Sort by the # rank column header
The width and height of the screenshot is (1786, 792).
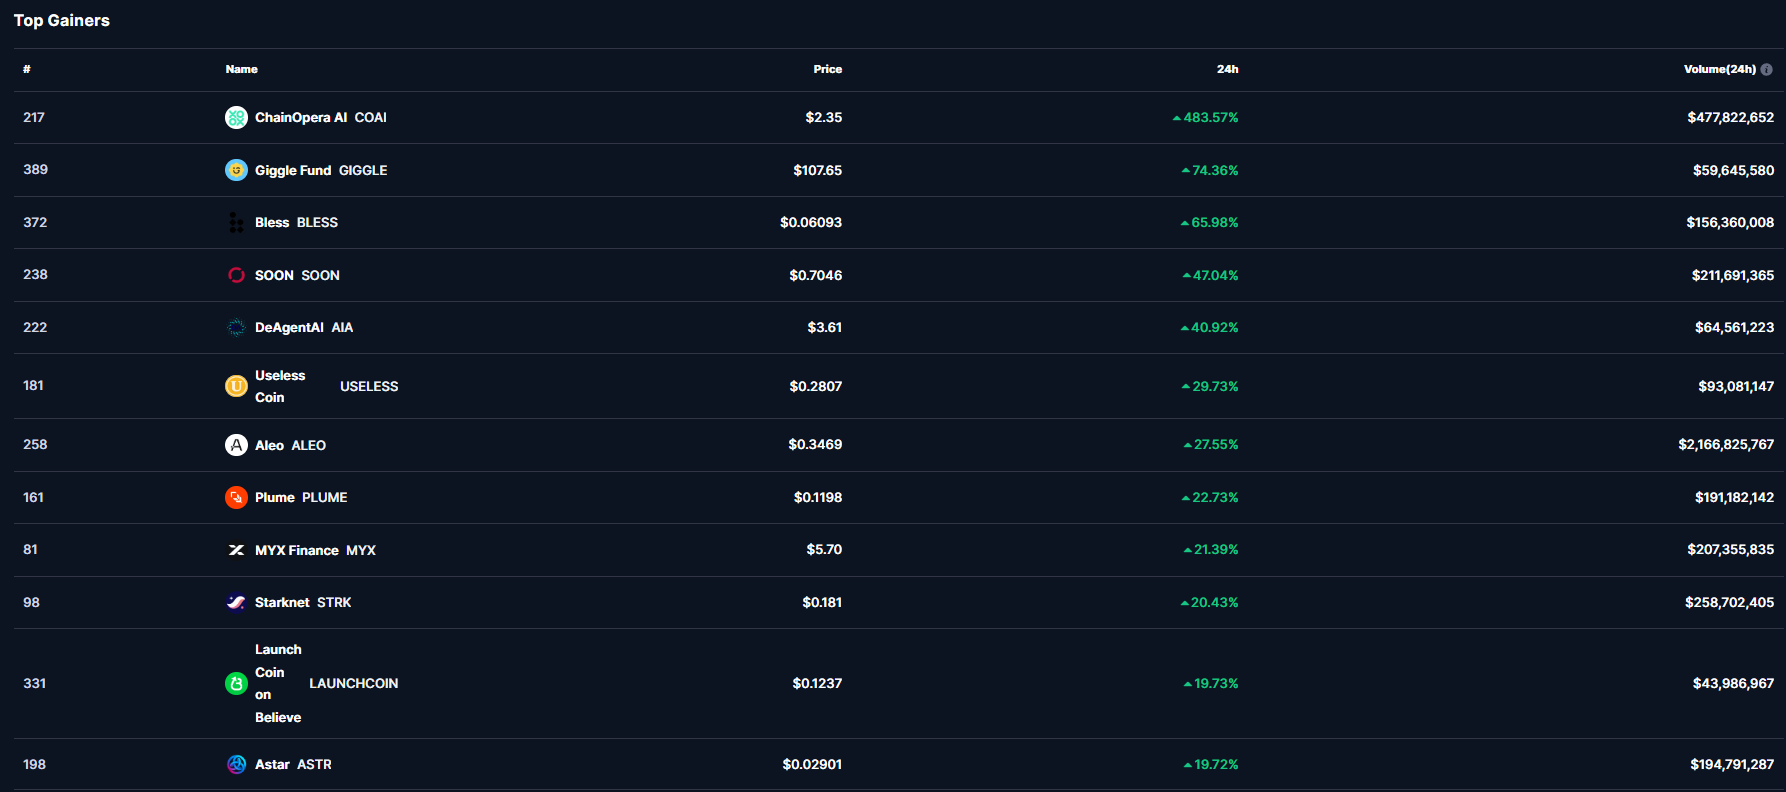pyautogui.click(x=27, y=69)
